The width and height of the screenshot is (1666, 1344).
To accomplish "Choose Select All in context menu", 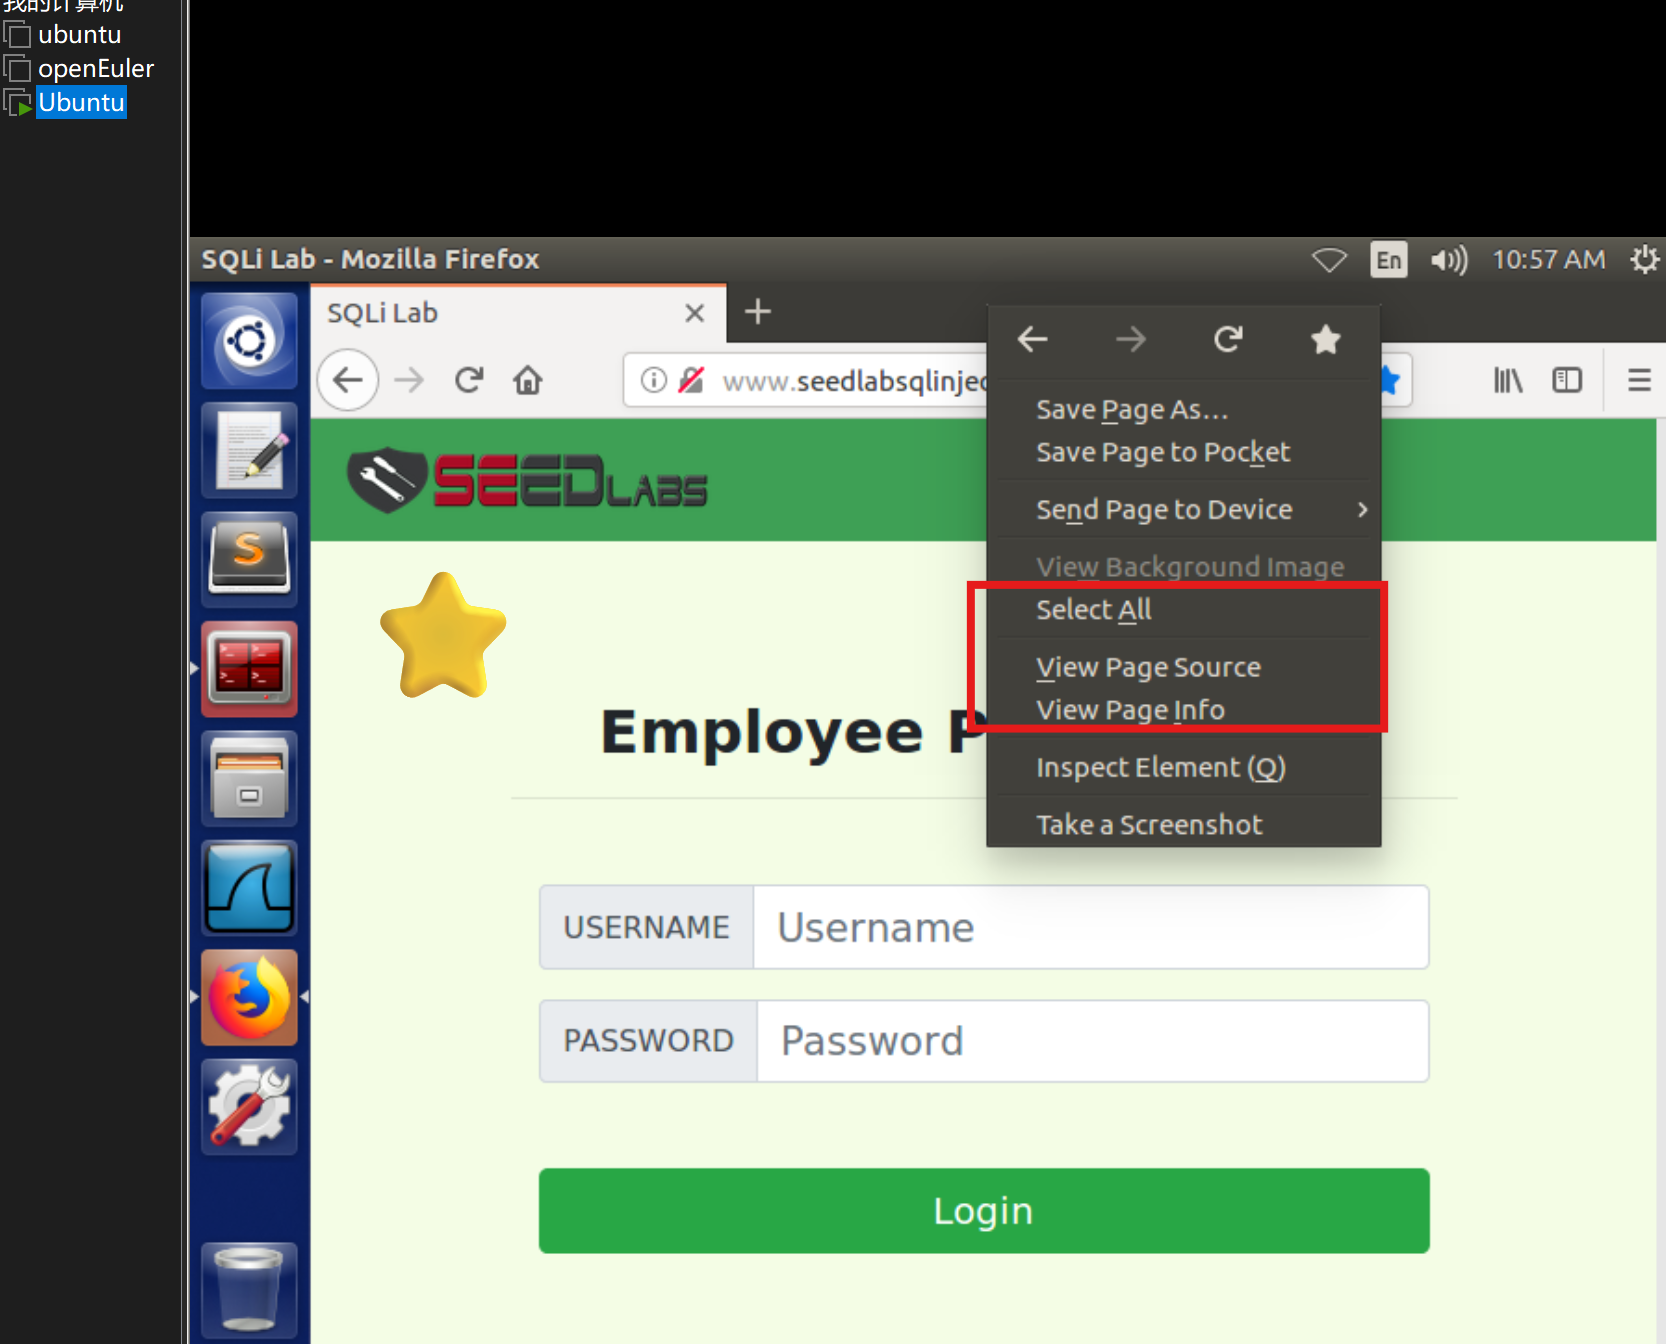I will [x=1184, y=610].
